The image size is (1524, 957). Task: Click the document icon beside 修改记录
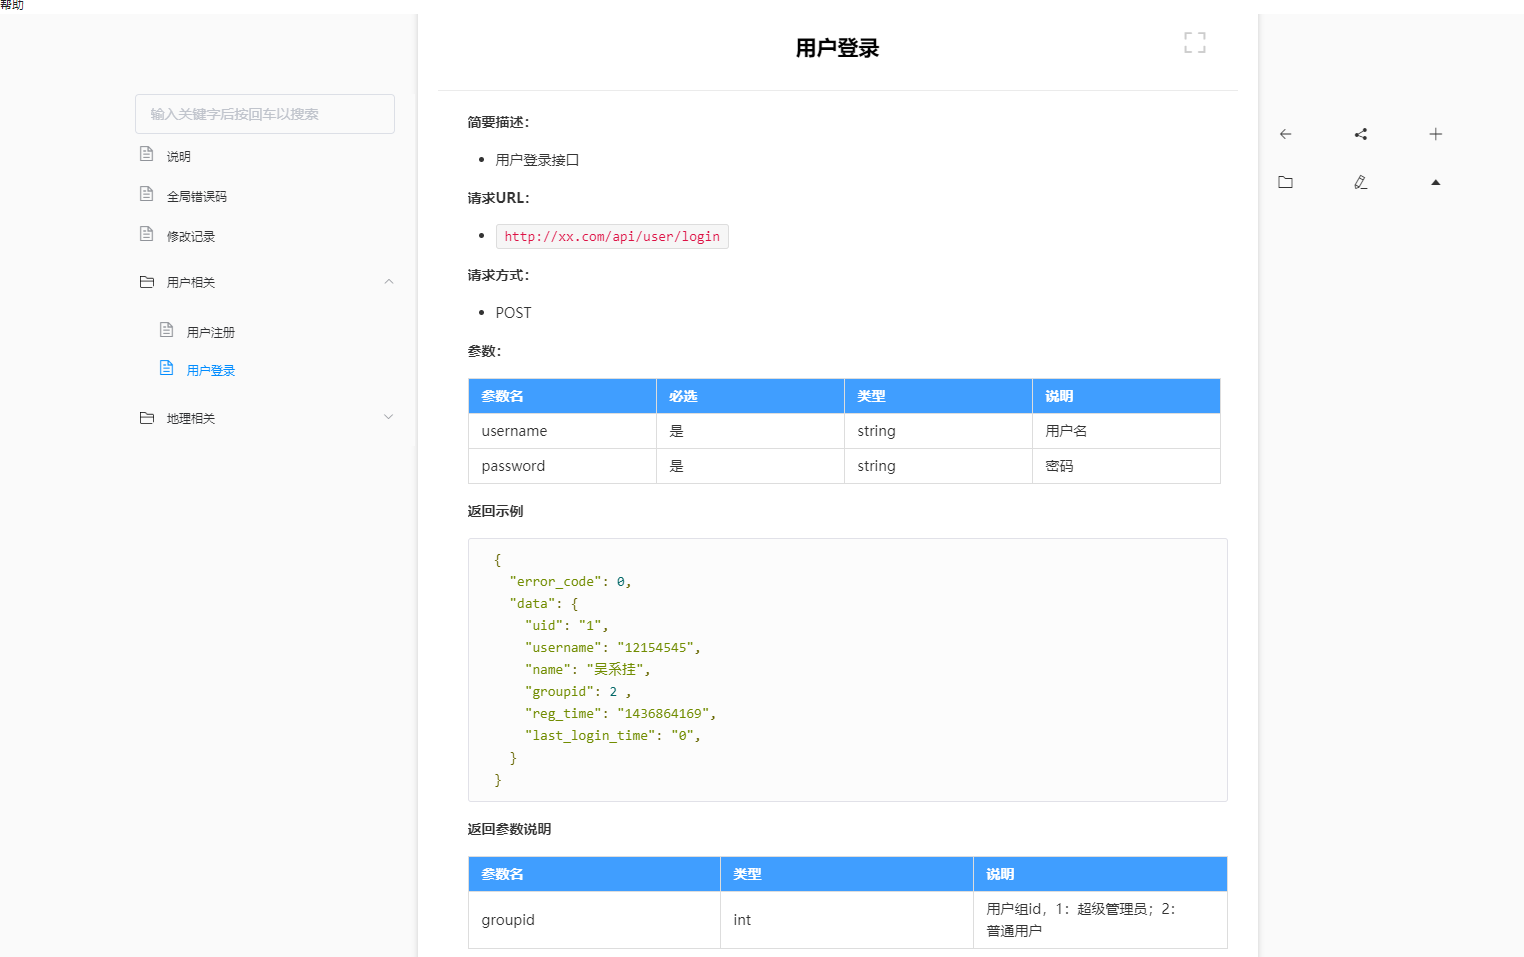tap(147, 234)
